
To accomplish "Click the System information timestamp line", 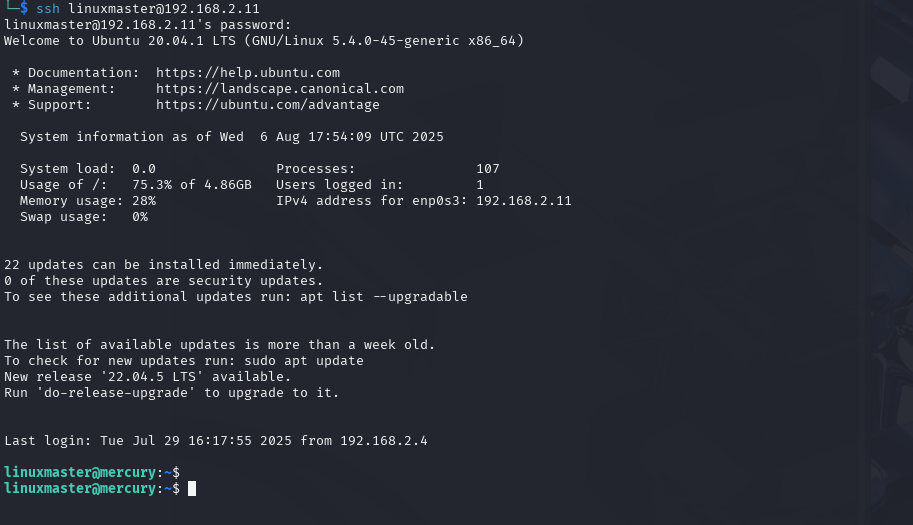I will [x=232, y=137].
